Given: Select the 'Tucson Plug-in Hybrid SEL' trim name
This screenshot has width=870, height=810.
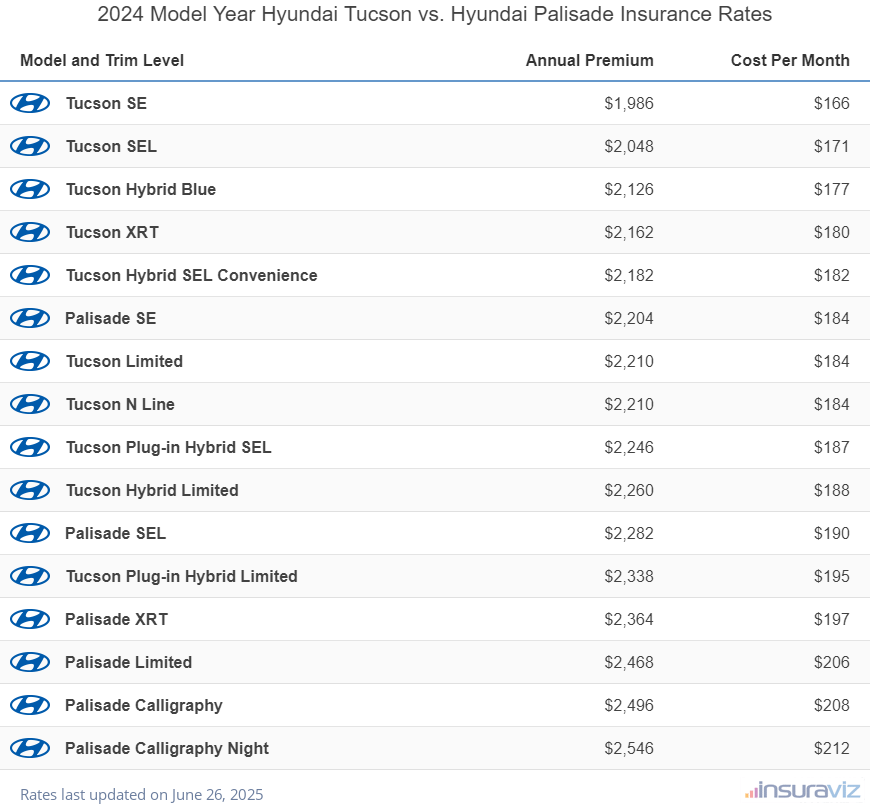Looking at the screenshot, I should point(169,447).
